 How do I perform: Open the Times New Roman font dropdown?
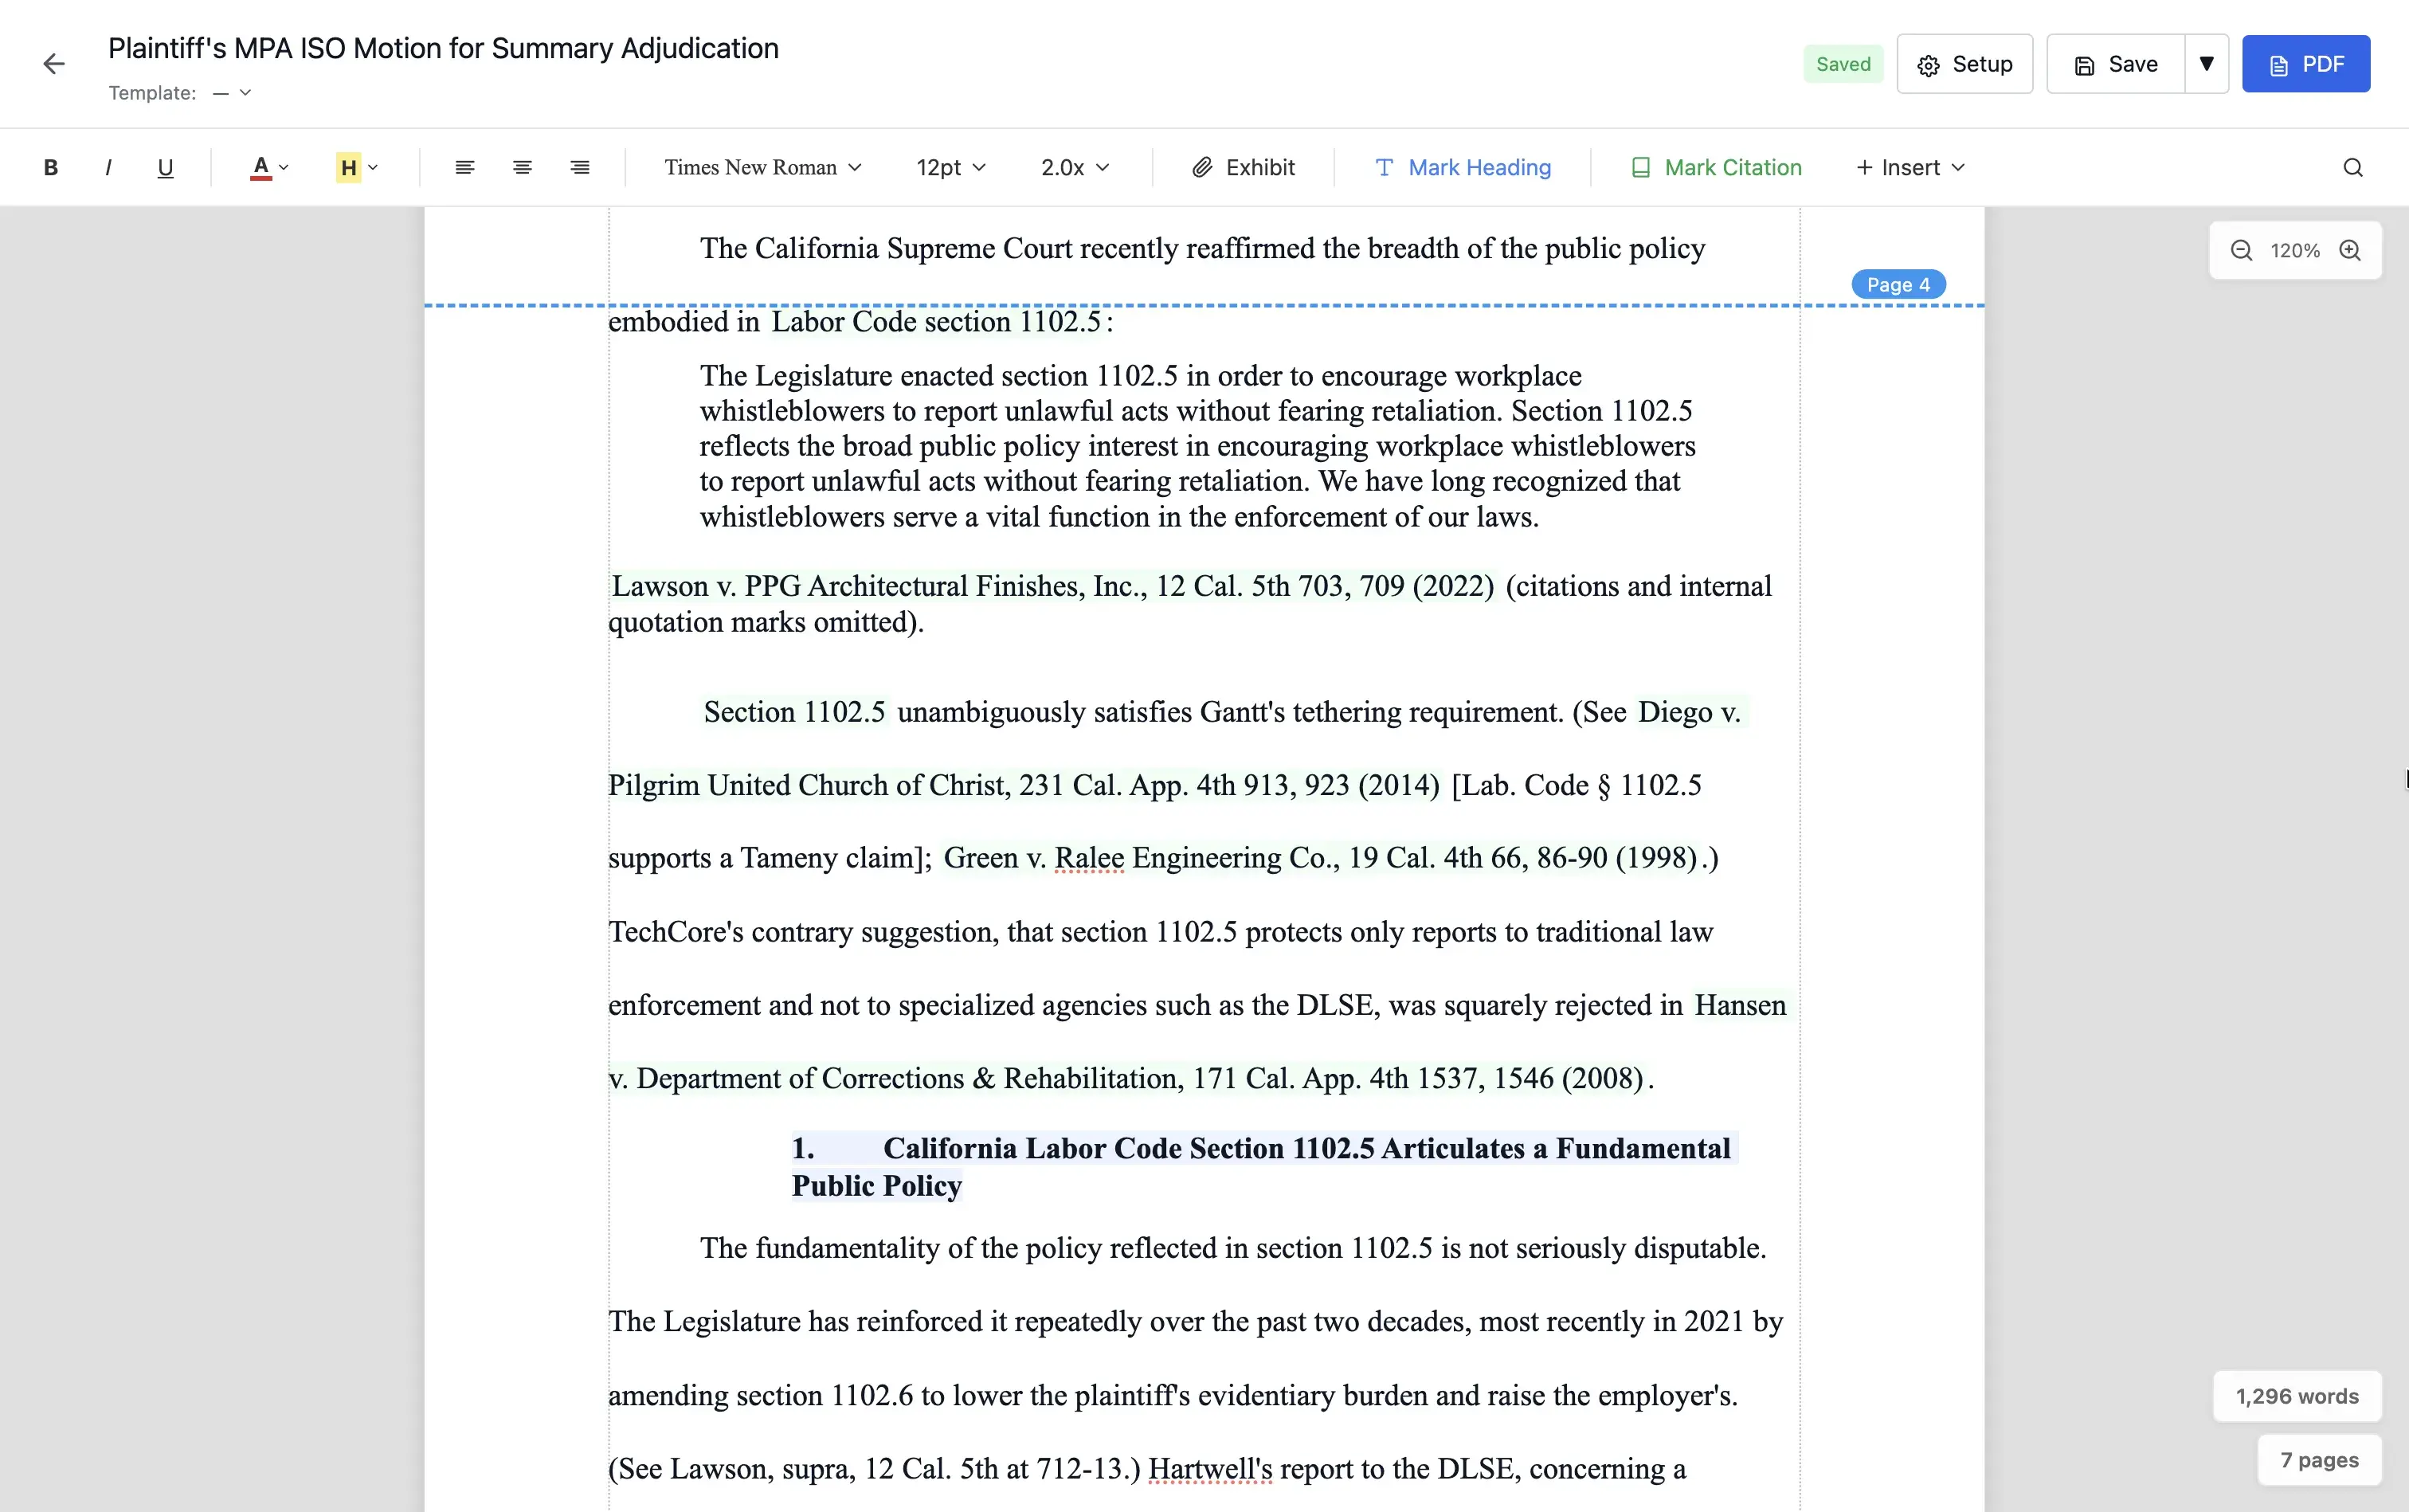coord(763,167)
